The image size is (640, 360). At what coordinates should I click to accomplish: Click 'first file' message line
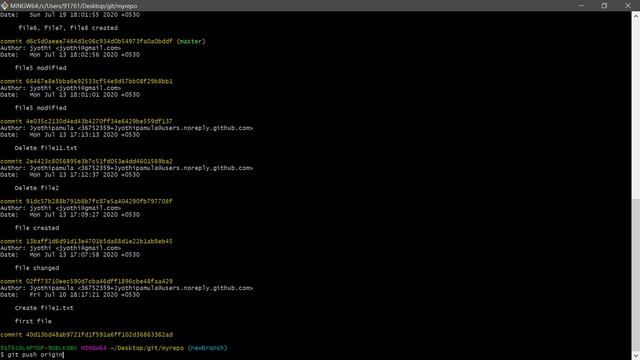pyautogui.click(x=33, y=321)
